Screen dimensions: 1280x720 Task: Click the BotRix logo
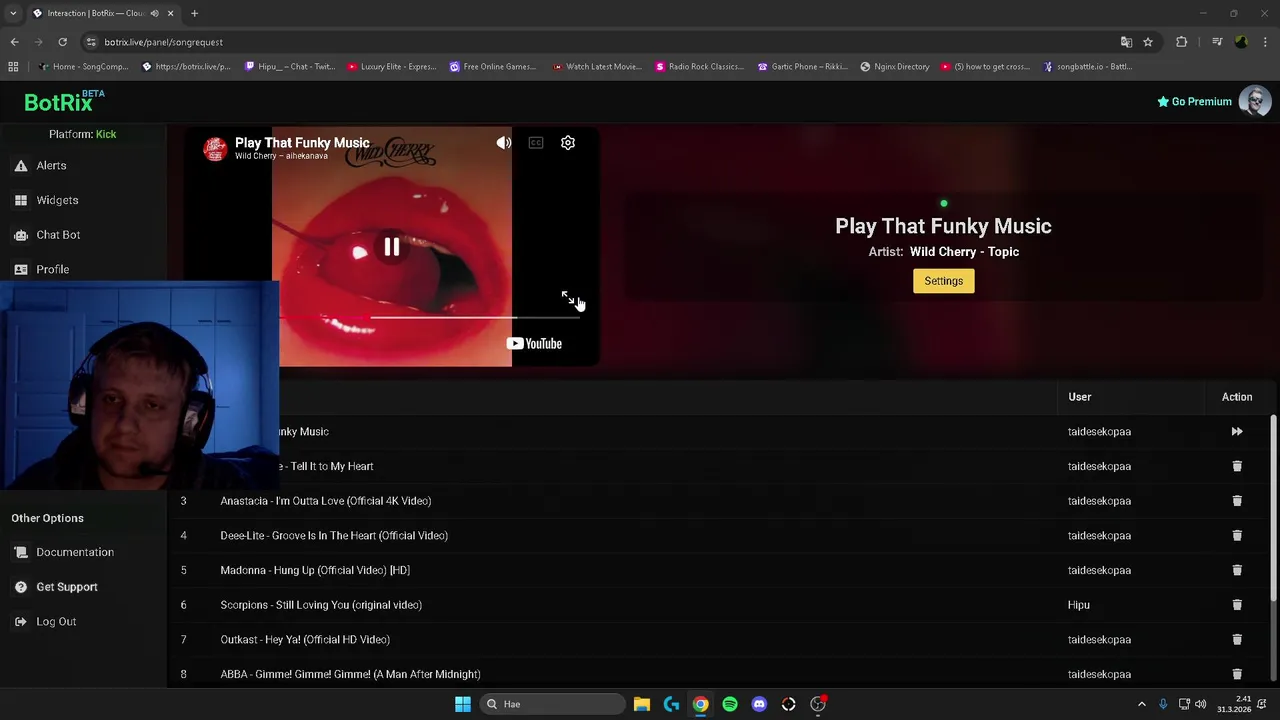pyautogui.click(x=64, y=101)
